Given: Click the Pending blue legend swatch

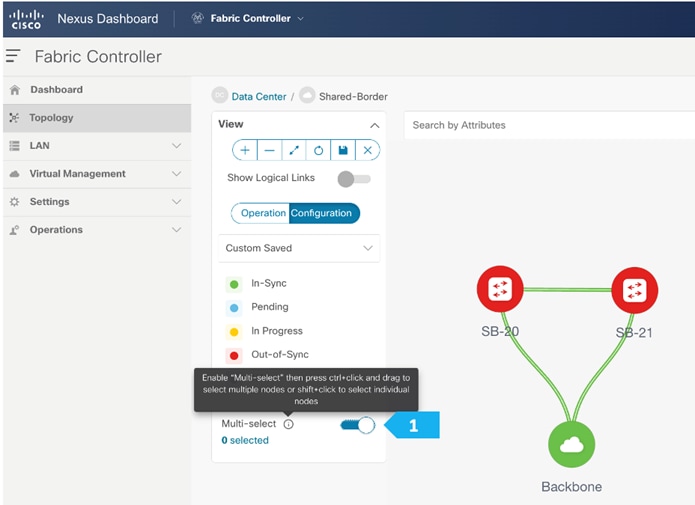Looking at the screenshot, I should [234, 308].
